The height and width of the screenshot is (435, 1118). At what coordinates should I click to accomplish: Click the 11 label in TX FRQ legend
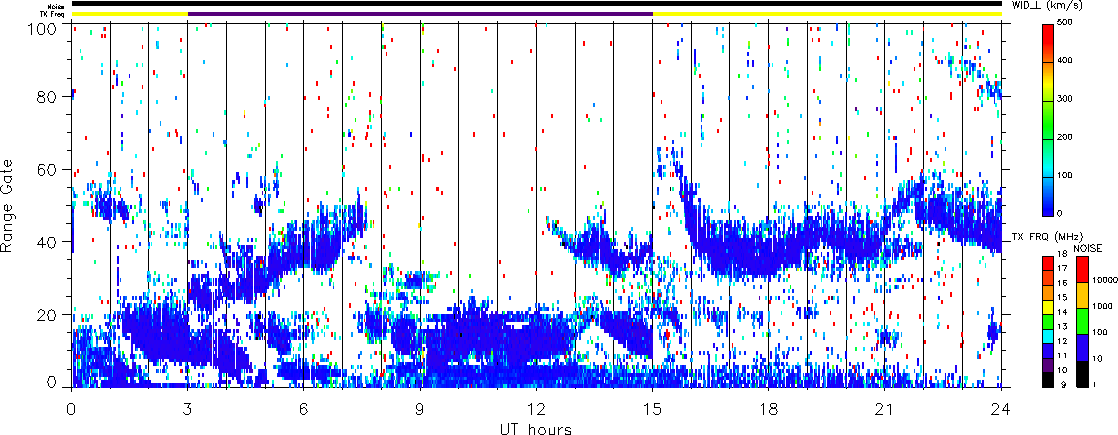click(1063, 356)
